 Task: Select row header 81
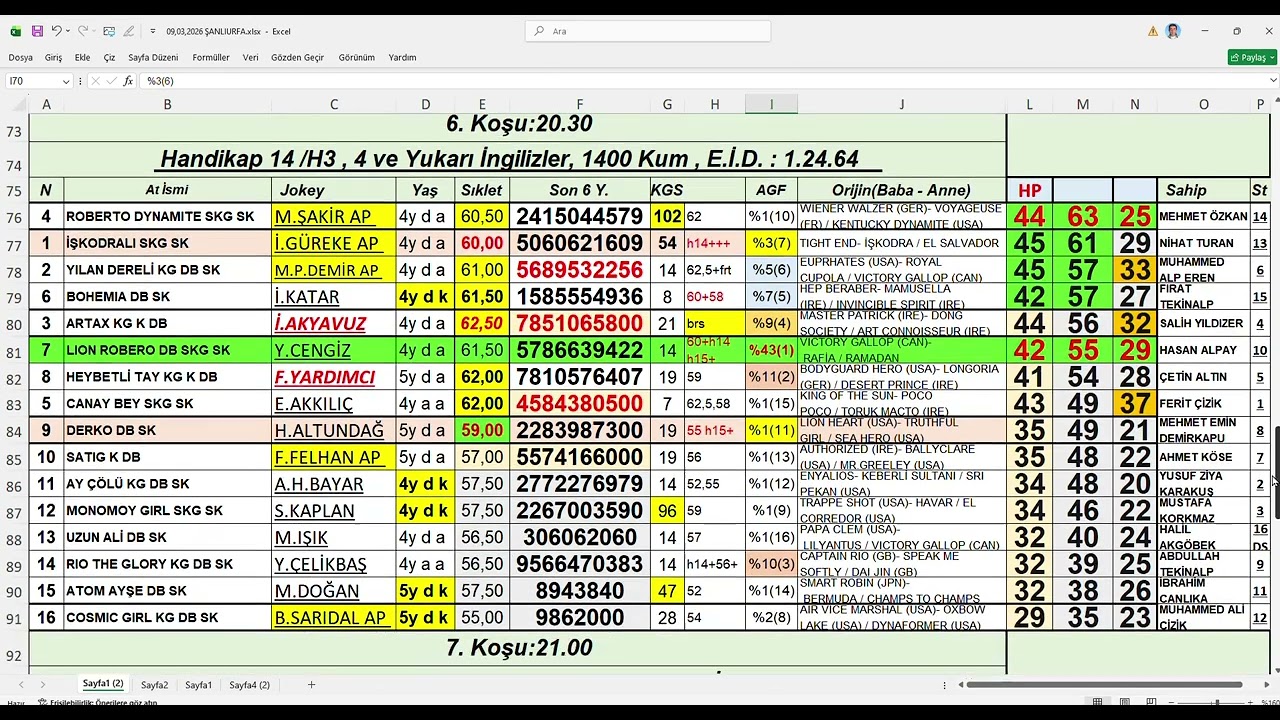(14, 352)
